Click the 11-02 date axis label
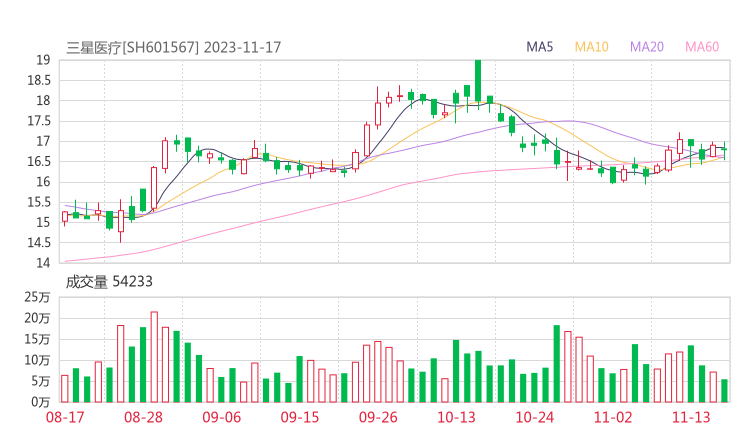Viewport: 740px width, 440px height. click(613, 417)
